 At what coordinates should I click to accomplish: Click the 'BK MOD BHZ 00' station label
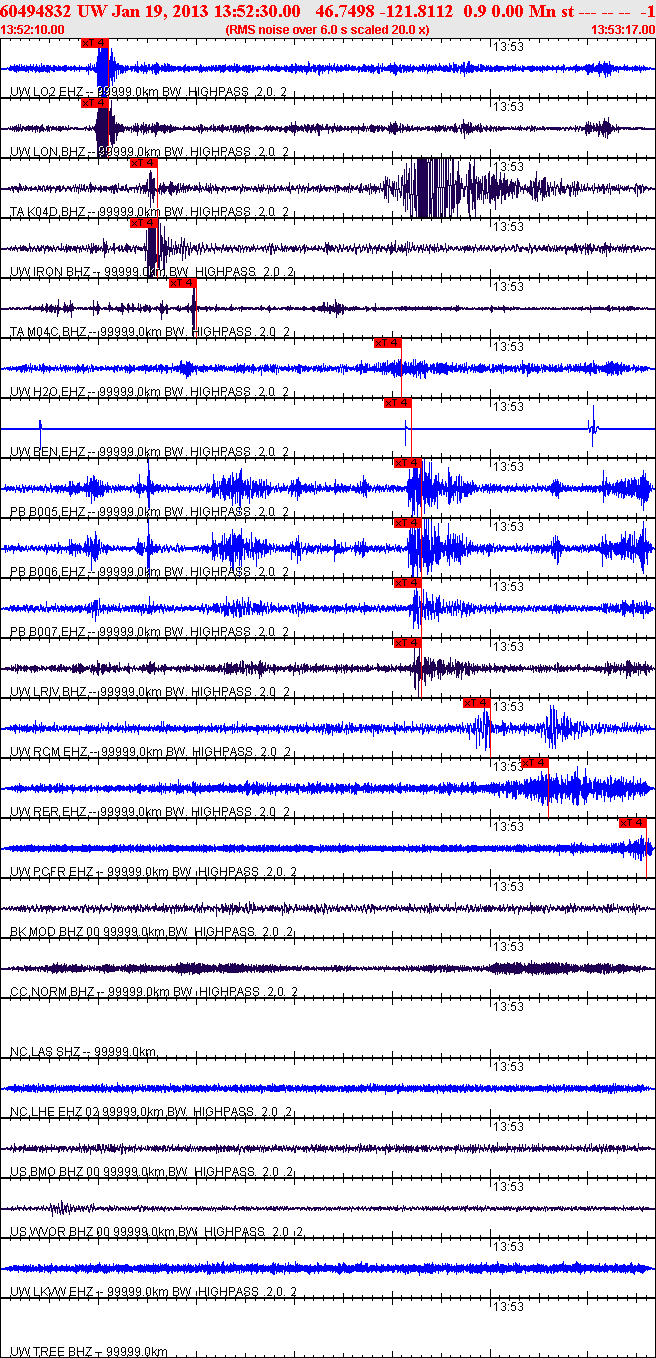pos(56,932)
